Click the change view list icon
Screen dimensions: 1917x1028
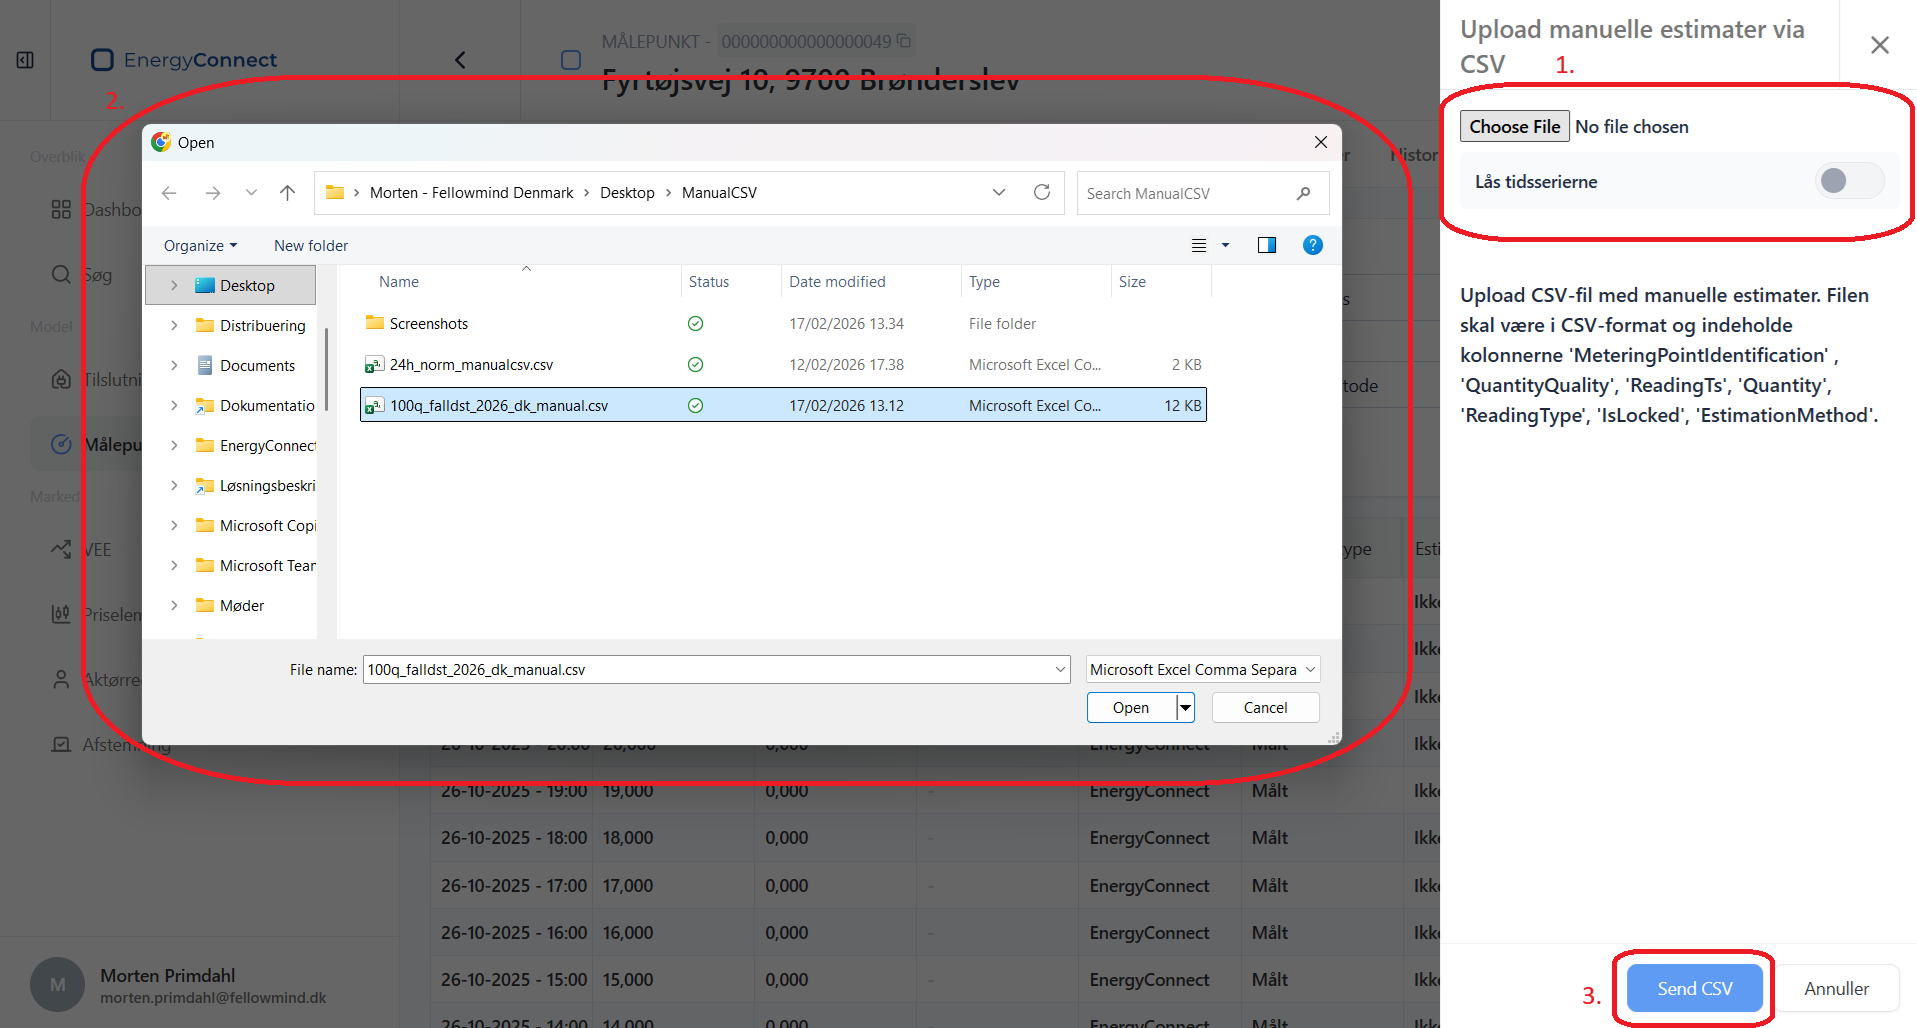point(1199,245)
